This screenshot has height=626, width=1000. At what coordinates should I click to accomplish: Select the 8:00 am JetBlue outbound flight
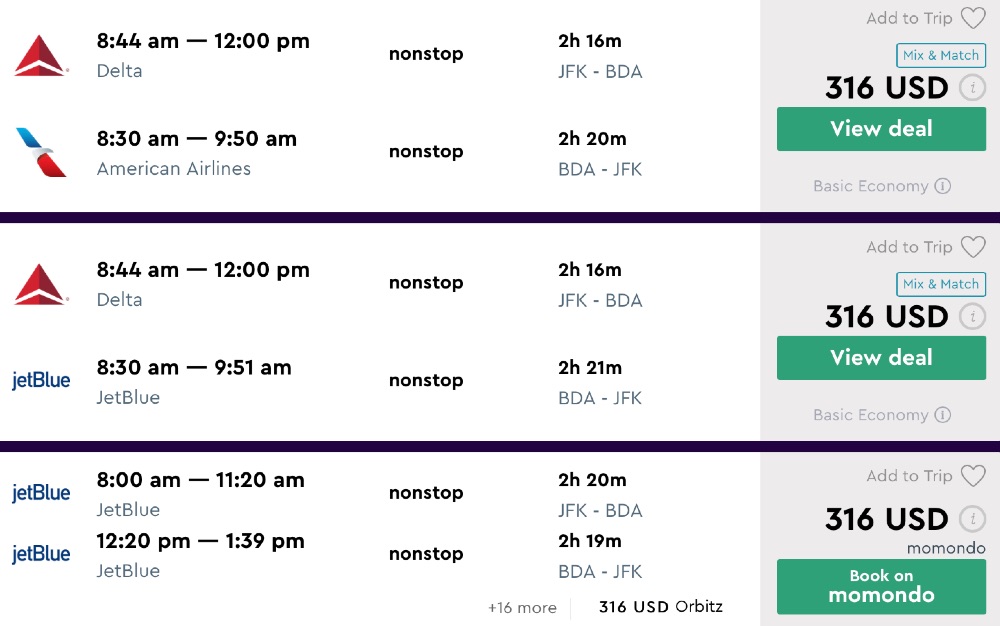point(200,481)
